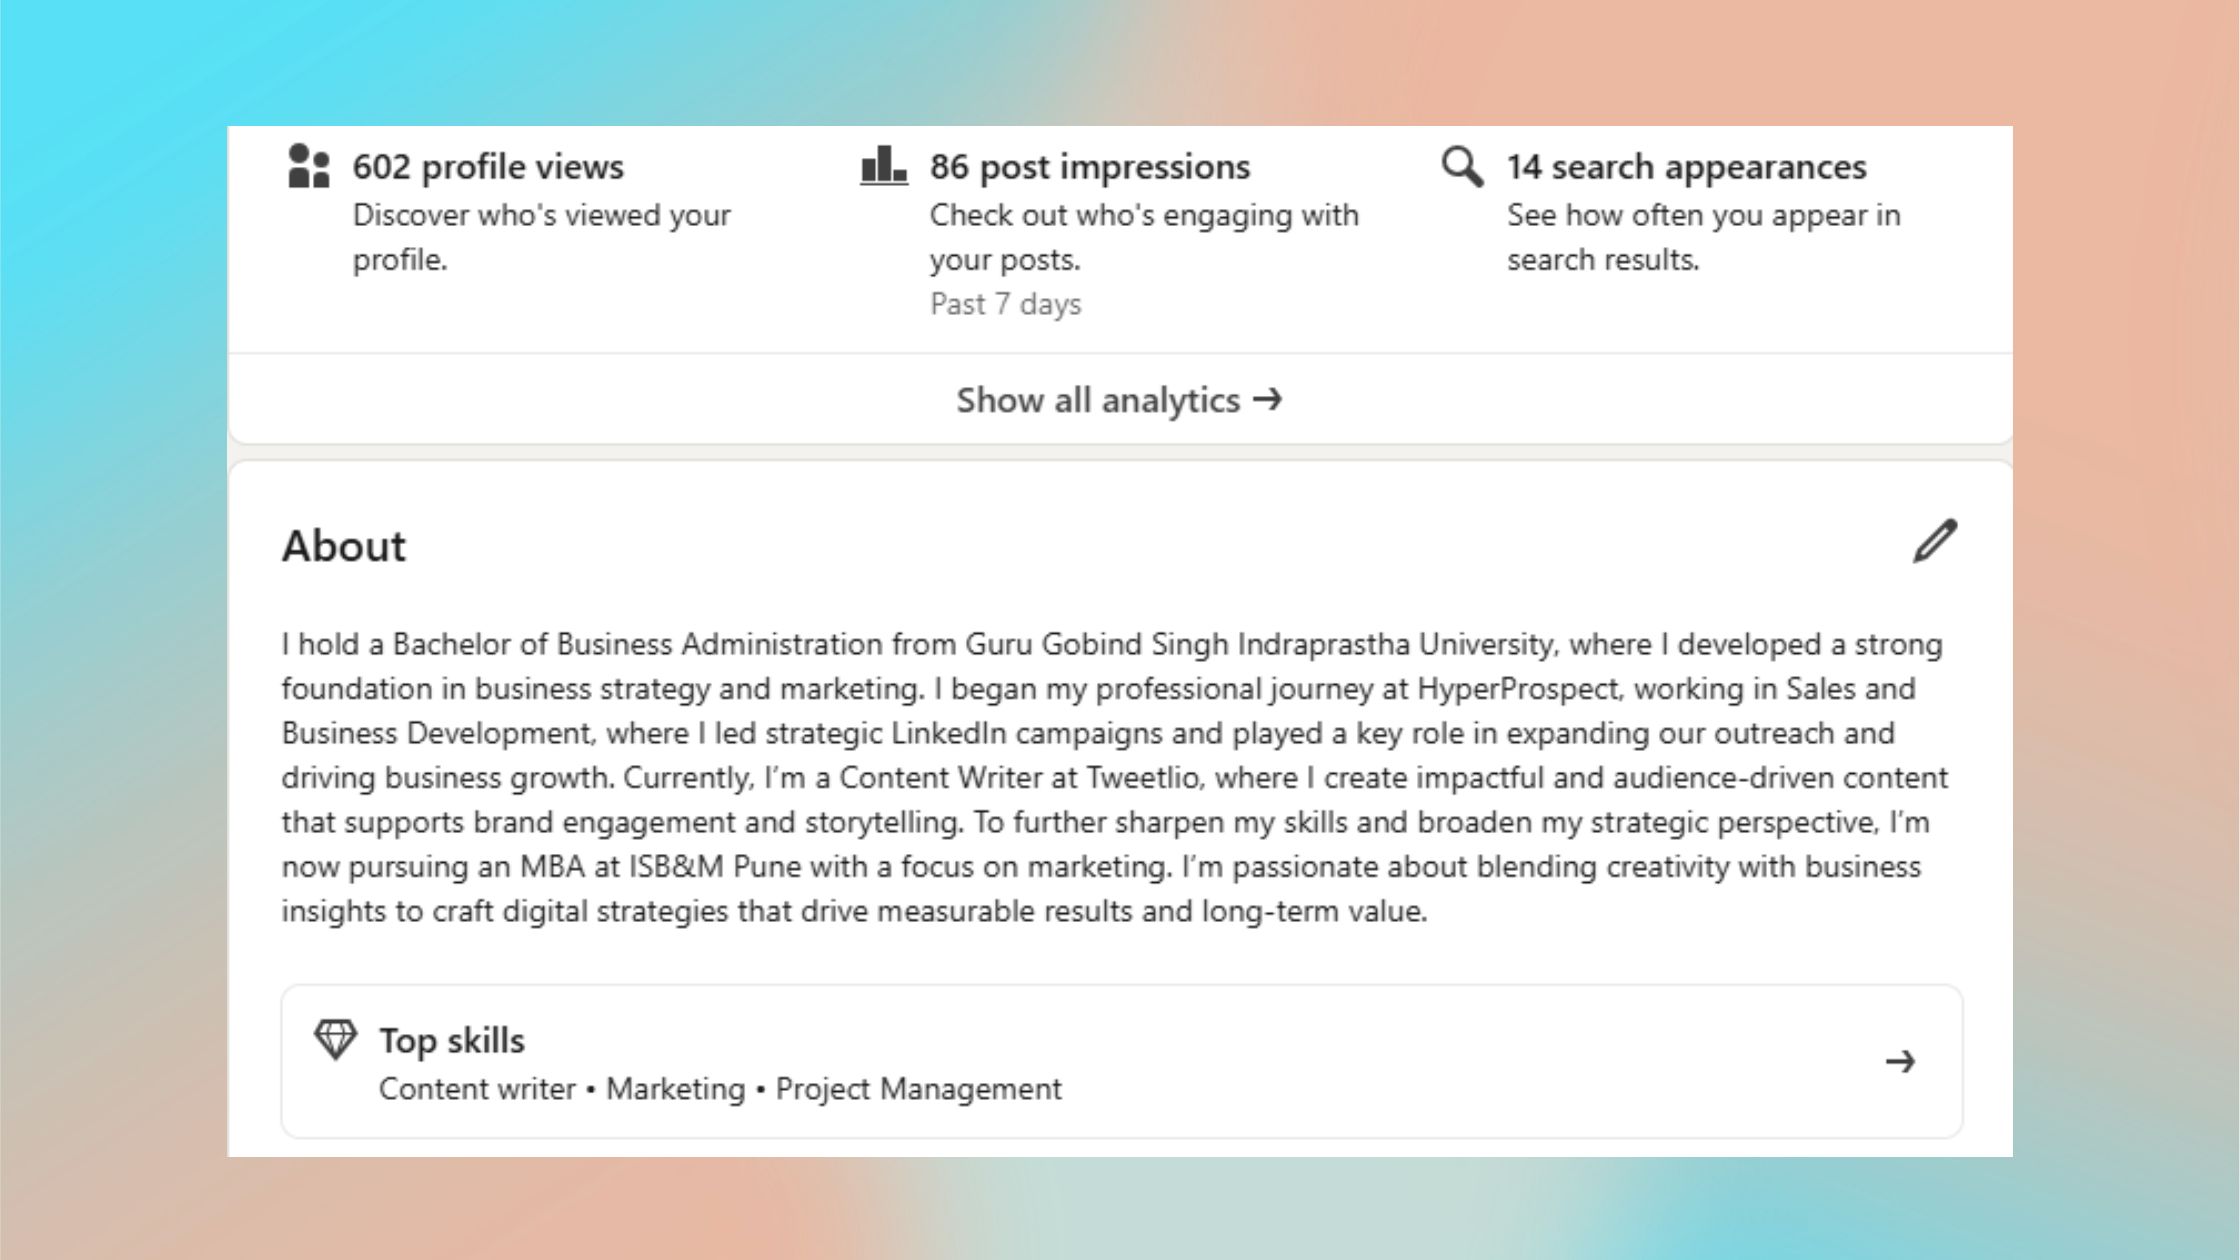2240x1260 pixels.
Task: Click the profile views people icon
Action: tap(306, 168)
